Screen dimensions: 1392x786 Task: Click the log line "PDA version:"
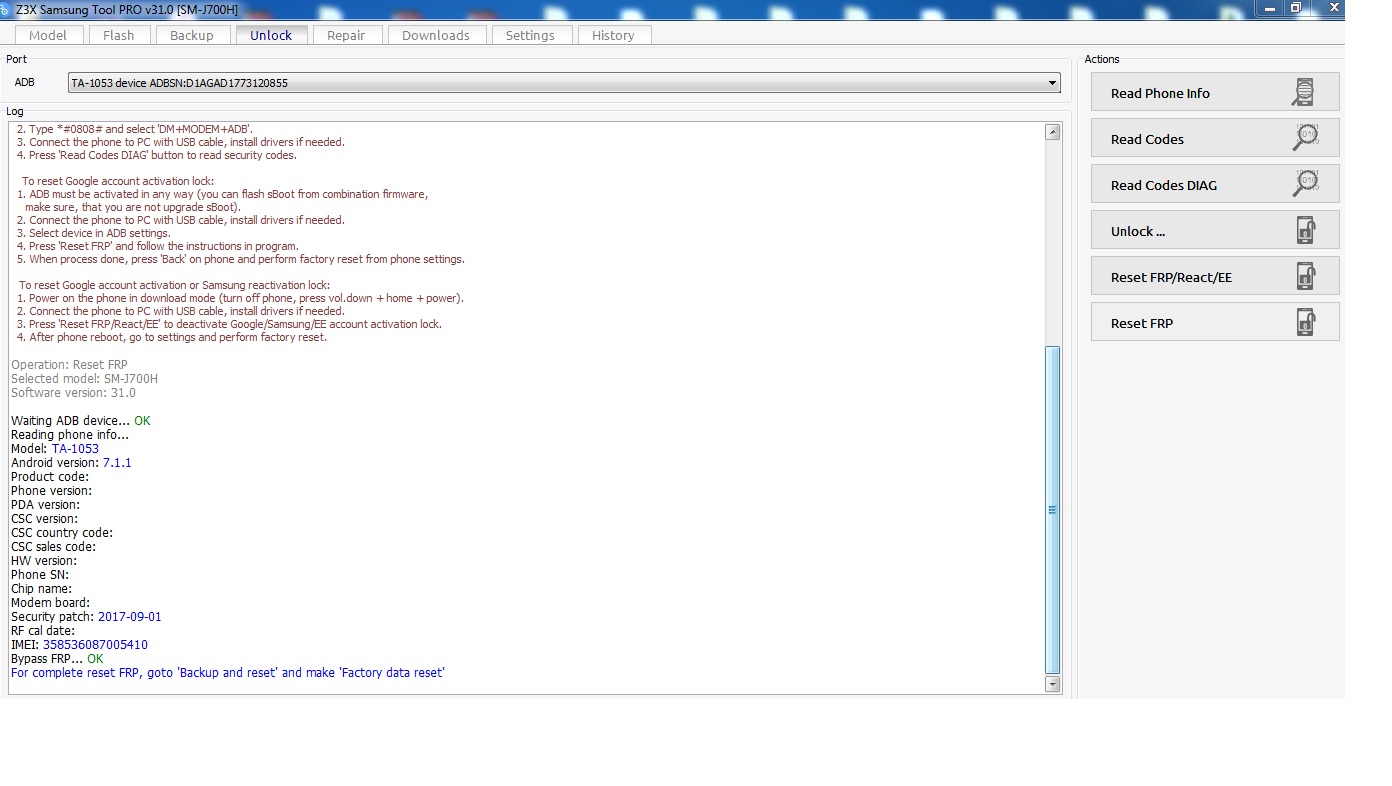(x=45, y=505)
